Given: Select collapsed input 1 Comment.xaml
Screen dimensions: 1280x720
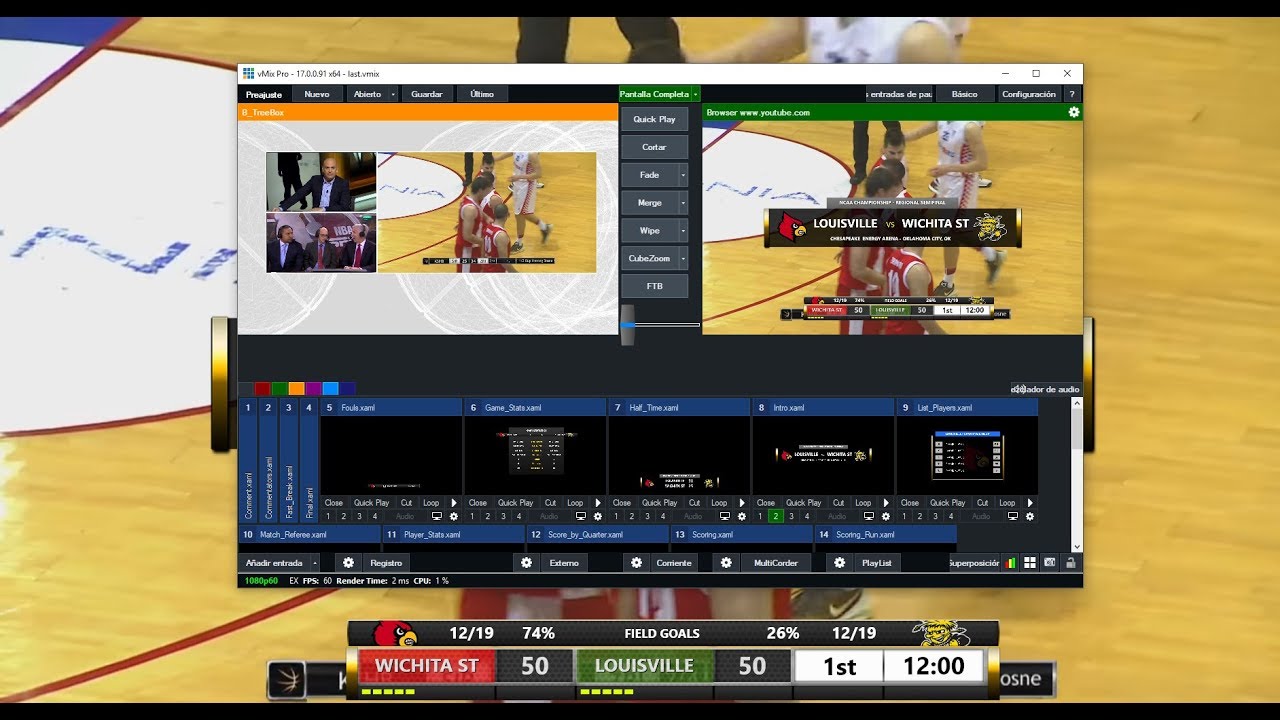Looking at the screenshot, I should 248,461.
